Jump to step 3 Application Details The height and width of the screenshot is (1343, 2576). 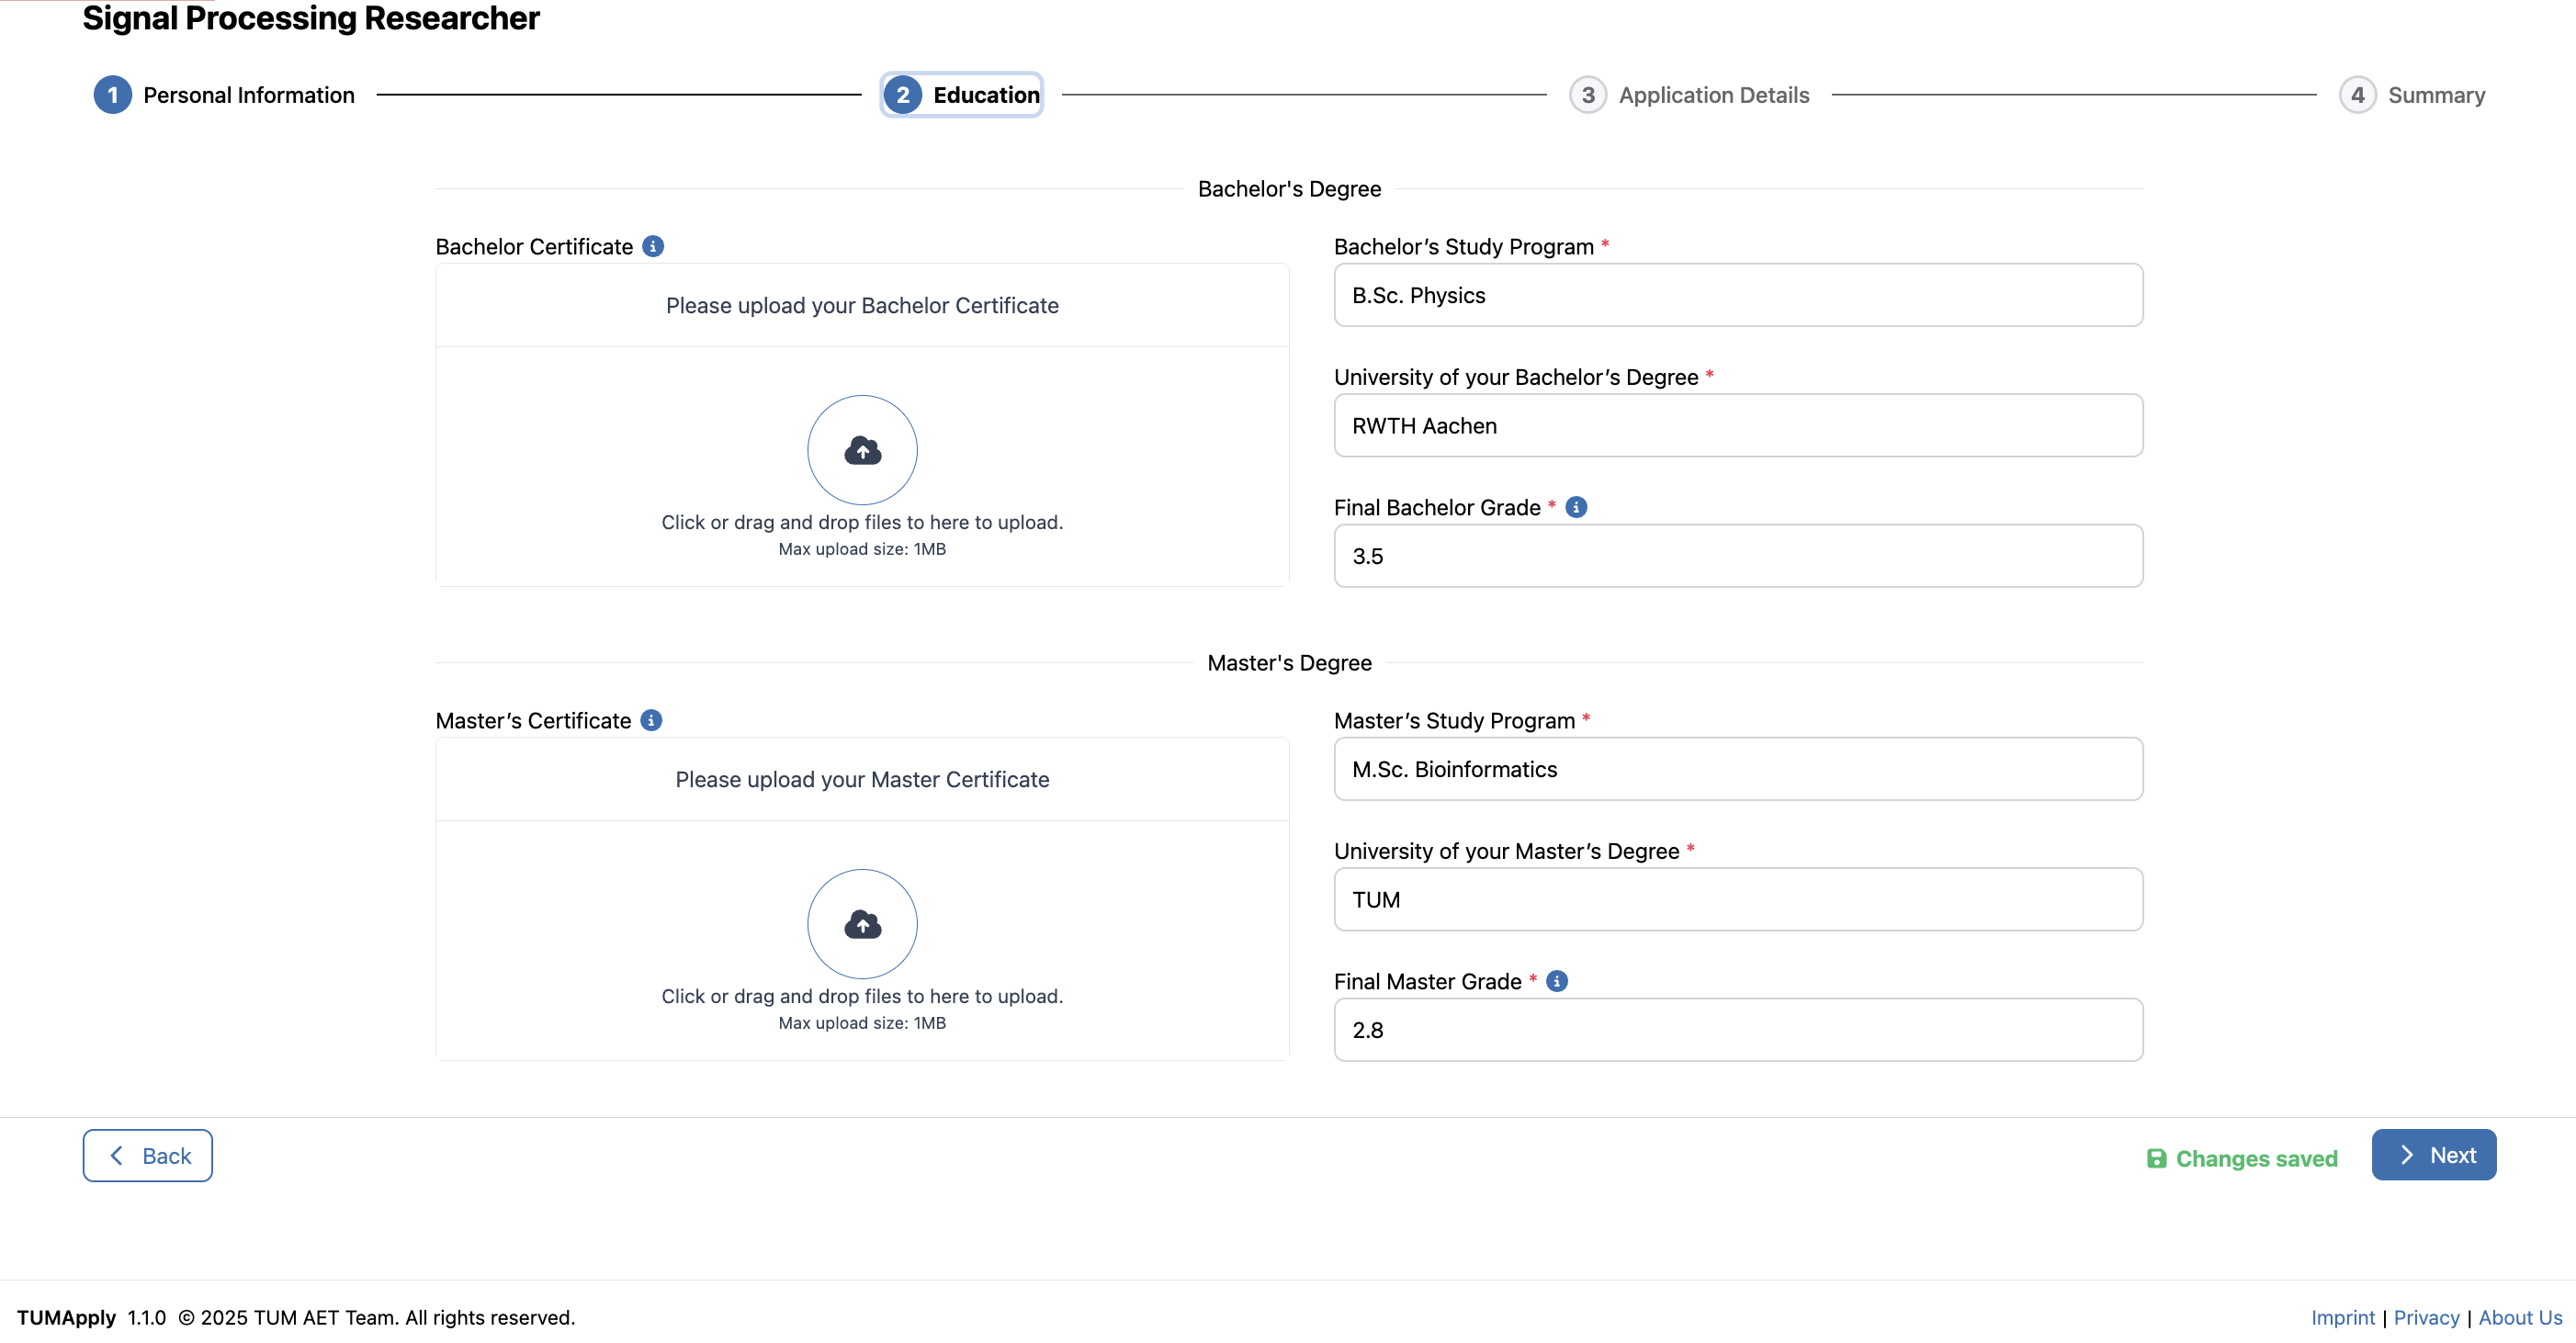[1689, 95]
